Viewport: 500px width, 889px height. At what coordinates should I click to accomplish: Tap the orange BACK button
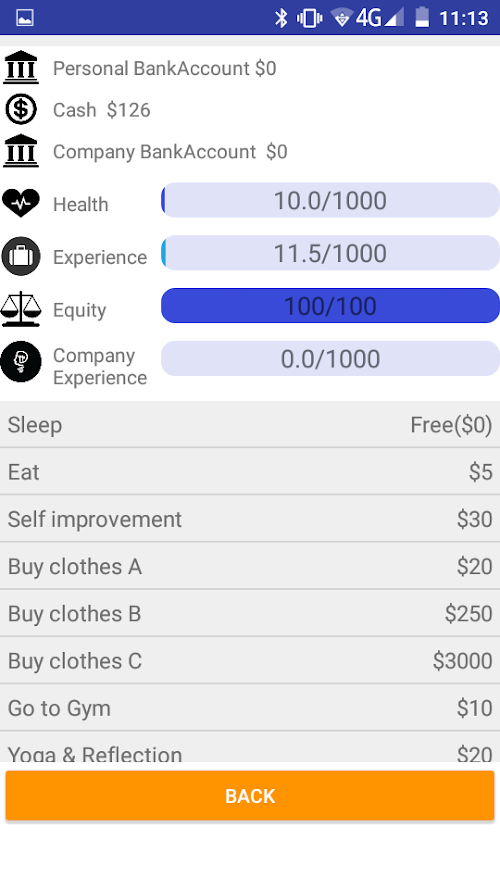tap(250, 795)
